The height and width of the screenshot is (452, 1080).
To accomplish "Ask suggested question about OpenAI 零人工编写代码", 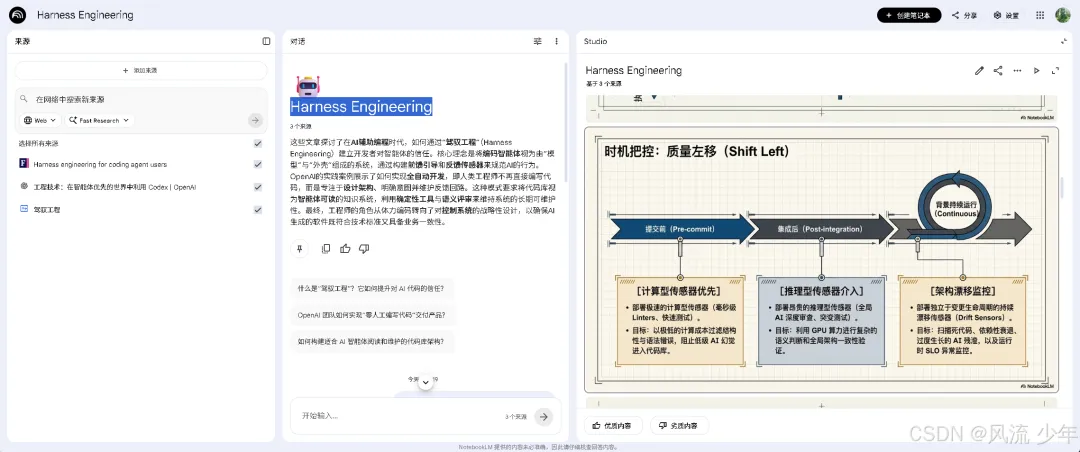I will tap(373, 315).
